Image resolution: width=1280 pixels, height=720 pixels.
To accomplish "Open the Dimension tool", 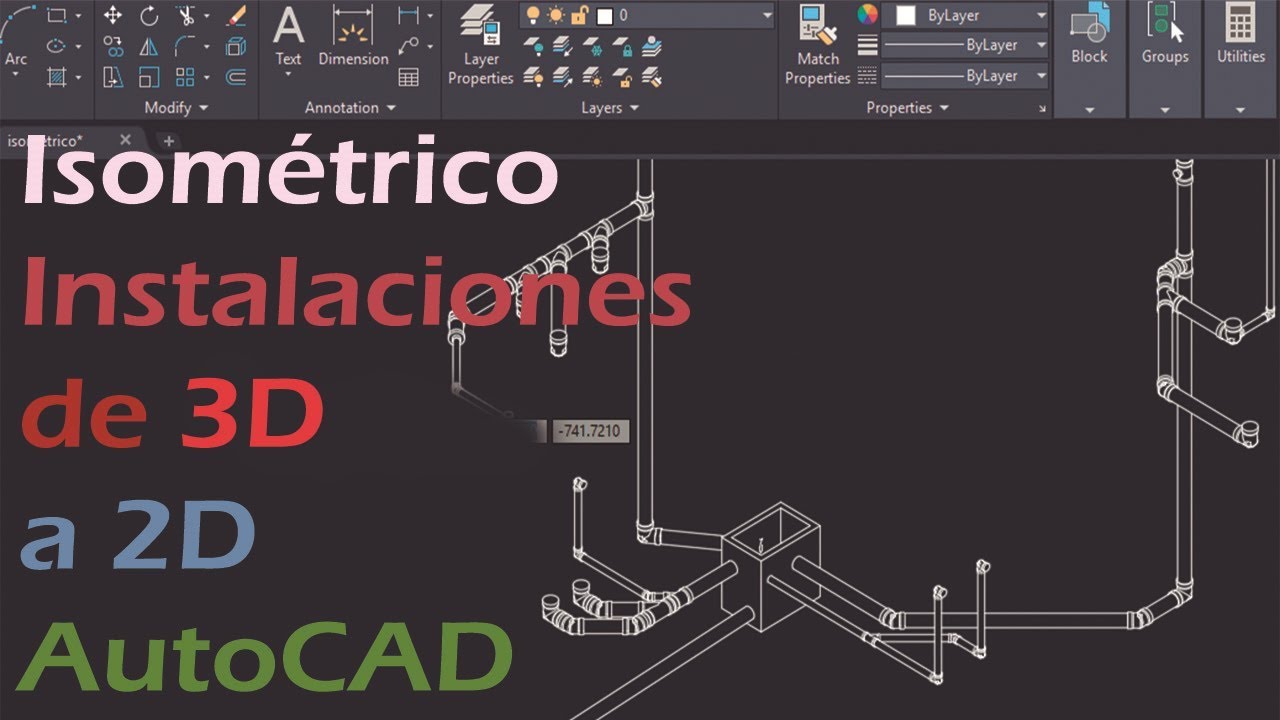I will point(353,36).
